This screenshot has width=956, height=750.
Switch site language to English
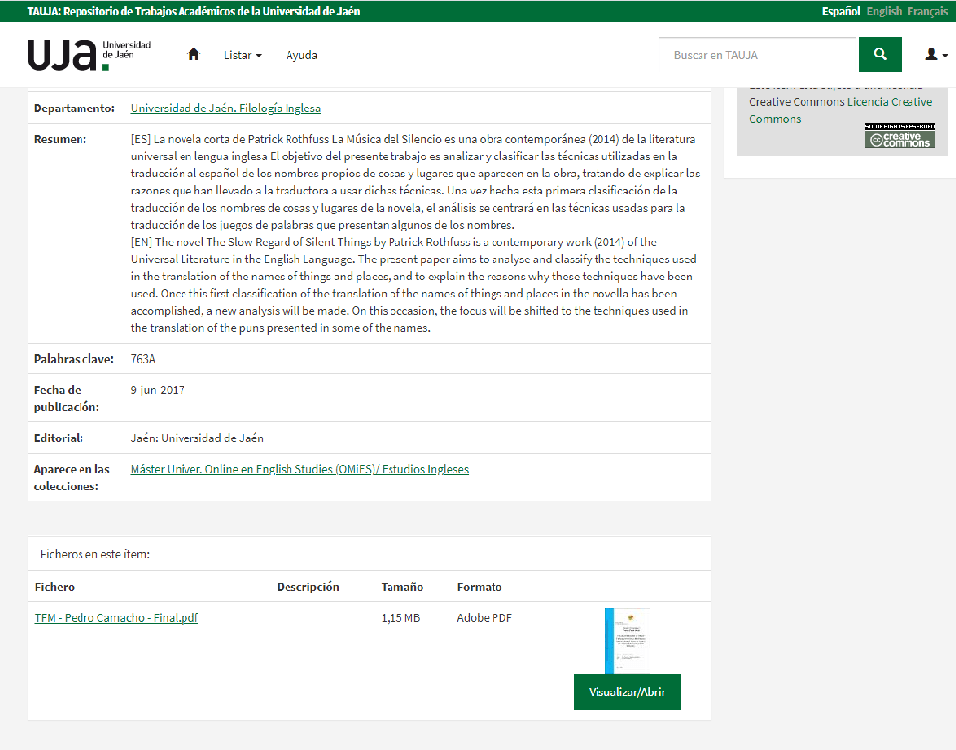point(884,11)
